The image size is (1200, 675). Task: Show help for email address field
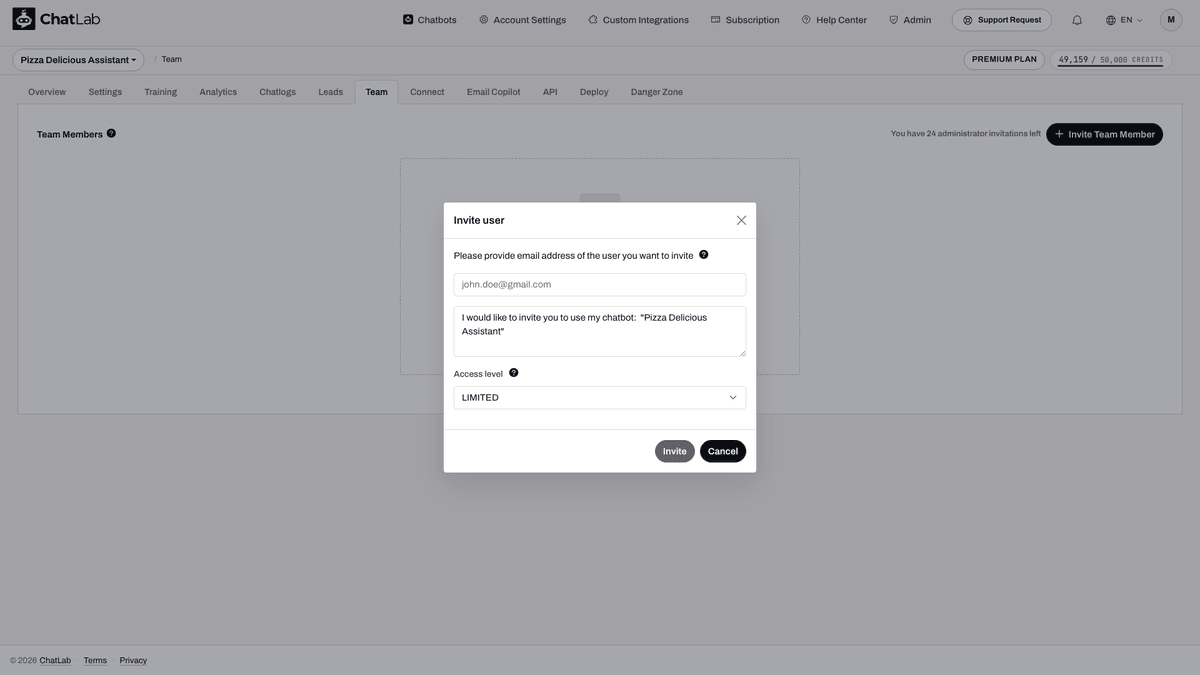click(x=704, y=255)
